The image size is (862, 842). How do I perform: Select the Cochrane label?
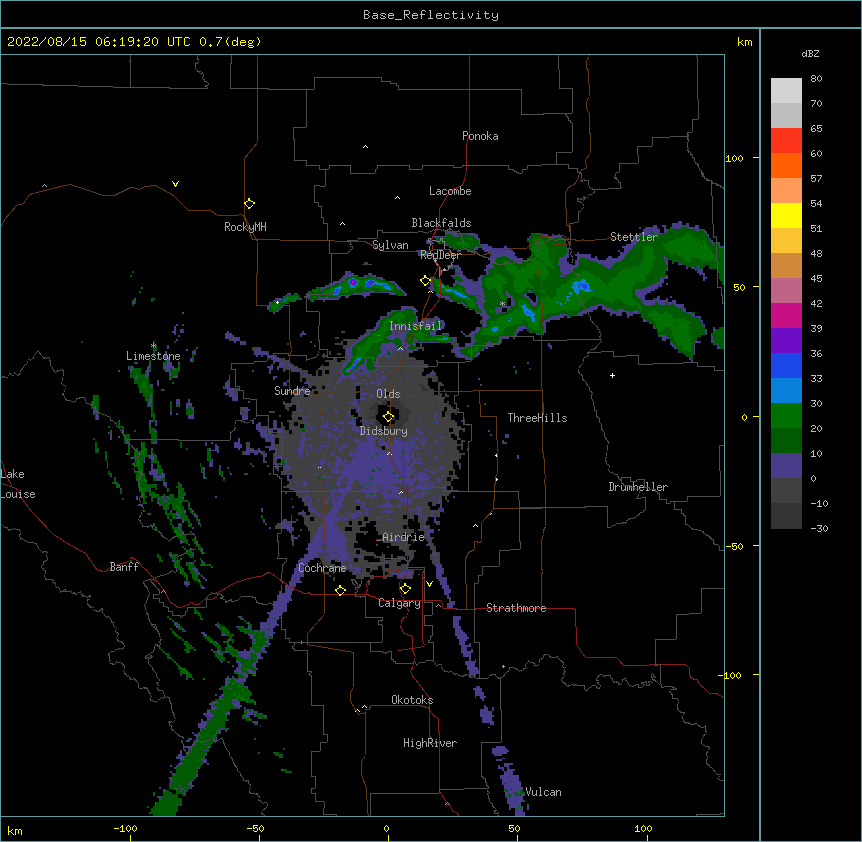pos(322,568)
